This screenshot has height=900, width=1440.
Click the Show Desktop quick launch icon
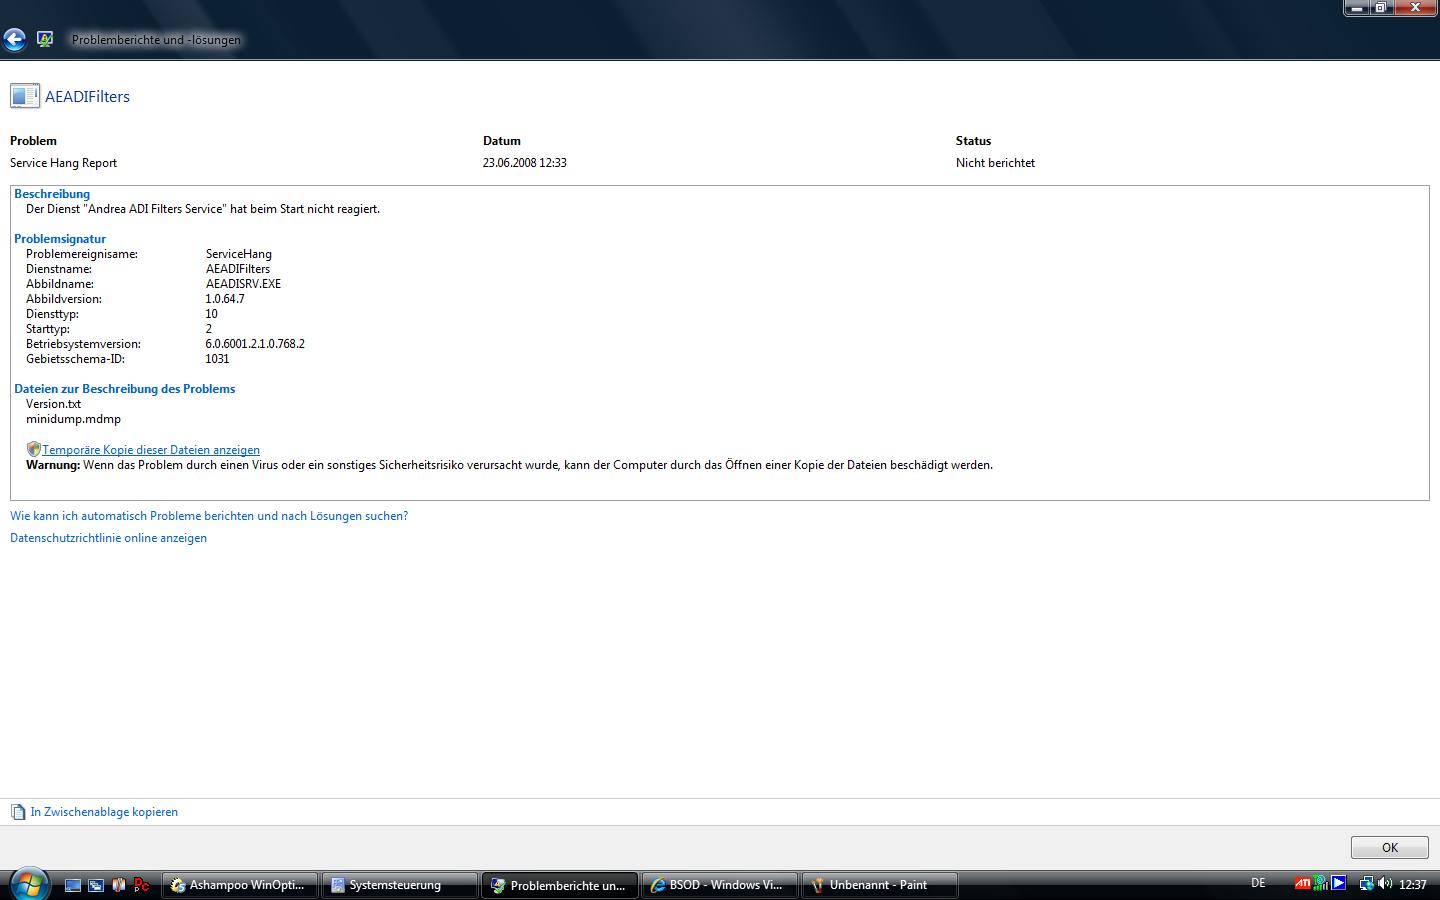[x=73, y=885]
